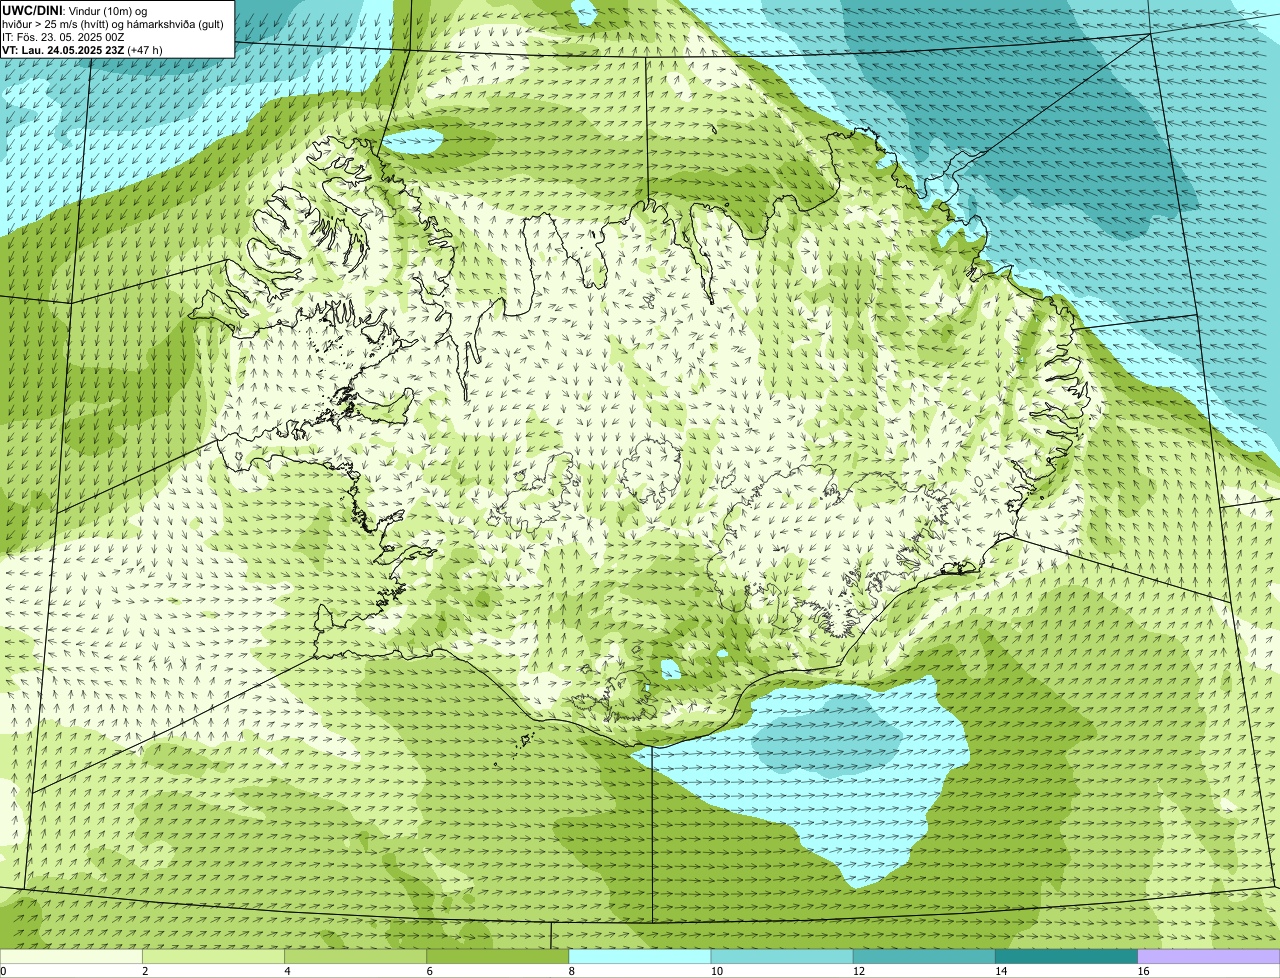Click the "UWC/DINI: Vindur (10m) og" title line
The image size is (1280, 978).
click(x=75, y=10)
